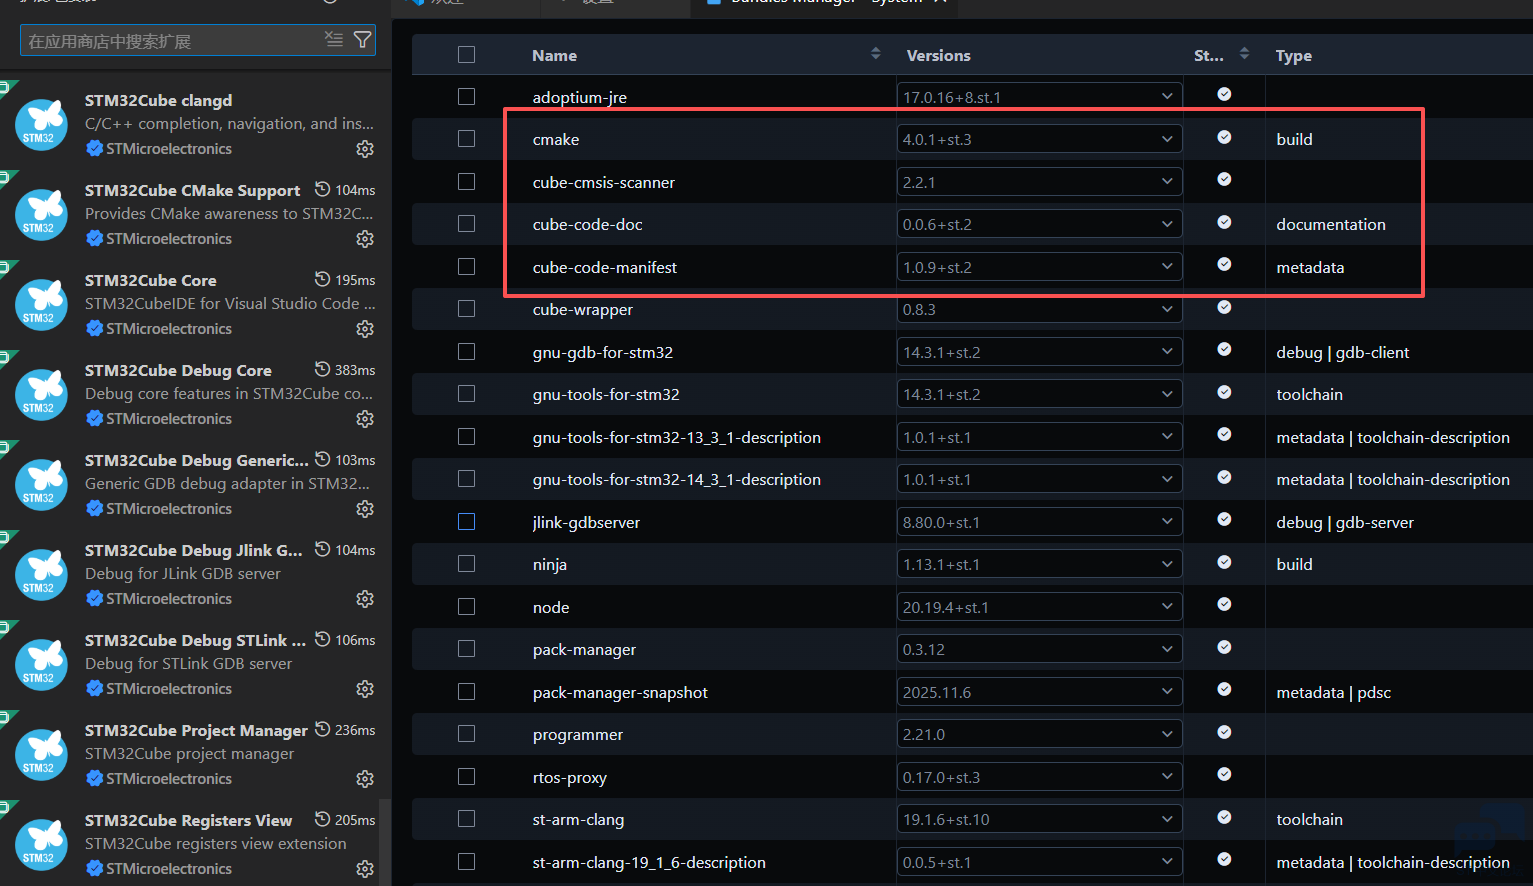Viewport: 1533px width, 886px height.
Task: Click the Type column header
Action: tap(1293, 55)
